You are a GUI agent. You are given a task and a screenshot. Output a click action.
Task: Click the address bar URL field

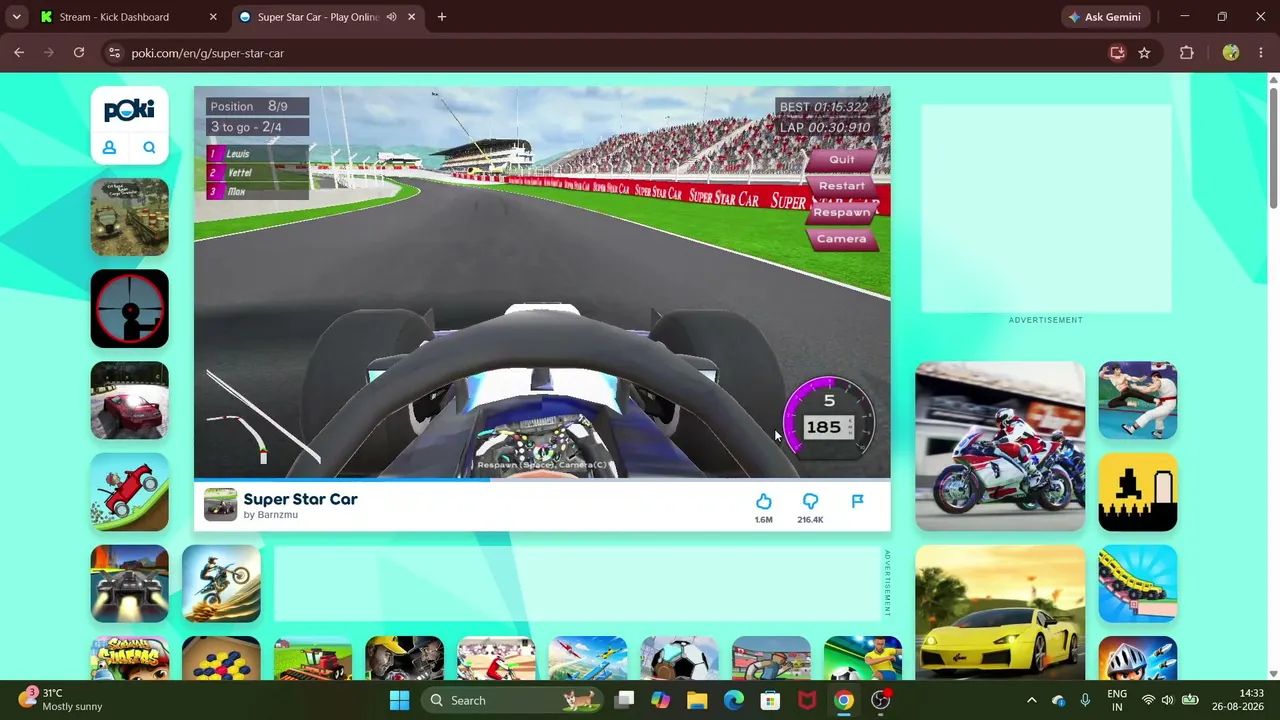[x=600, y=53]
